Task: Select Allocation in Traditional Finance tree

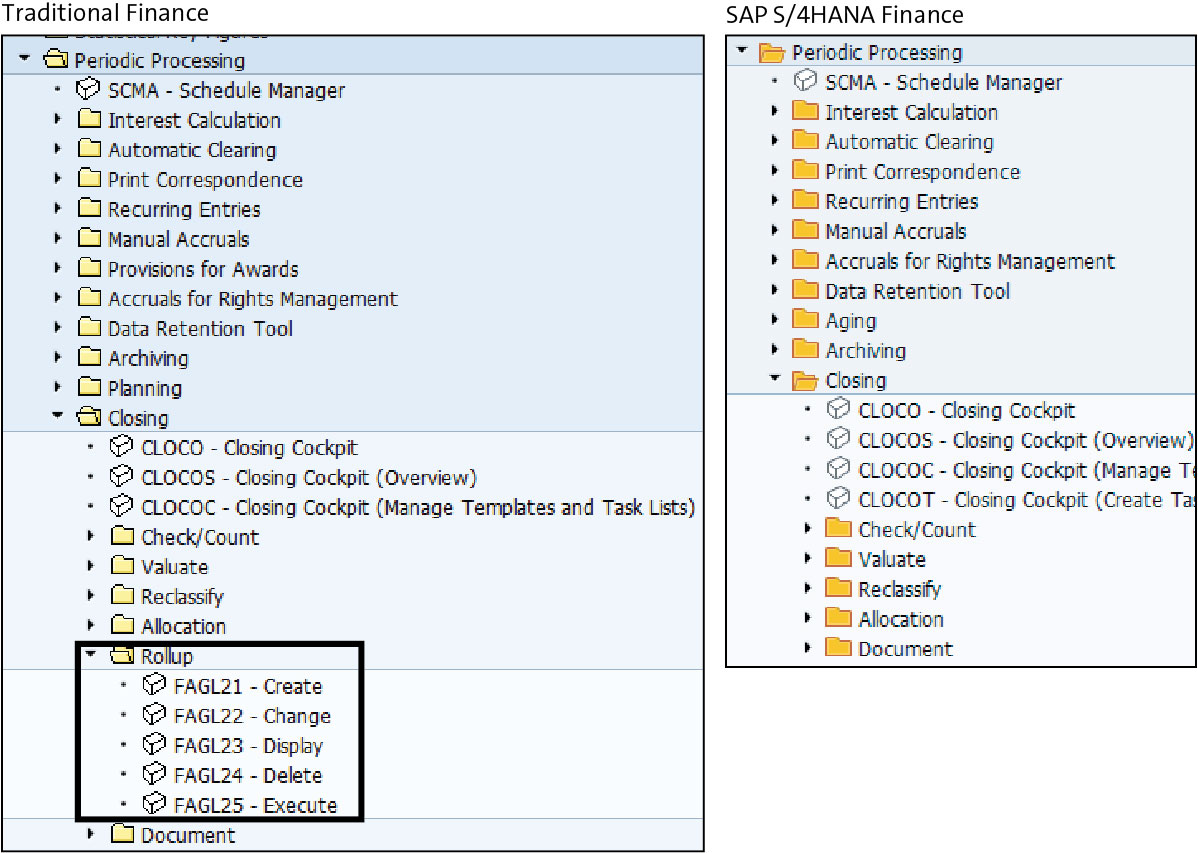Action: [183, 626]
